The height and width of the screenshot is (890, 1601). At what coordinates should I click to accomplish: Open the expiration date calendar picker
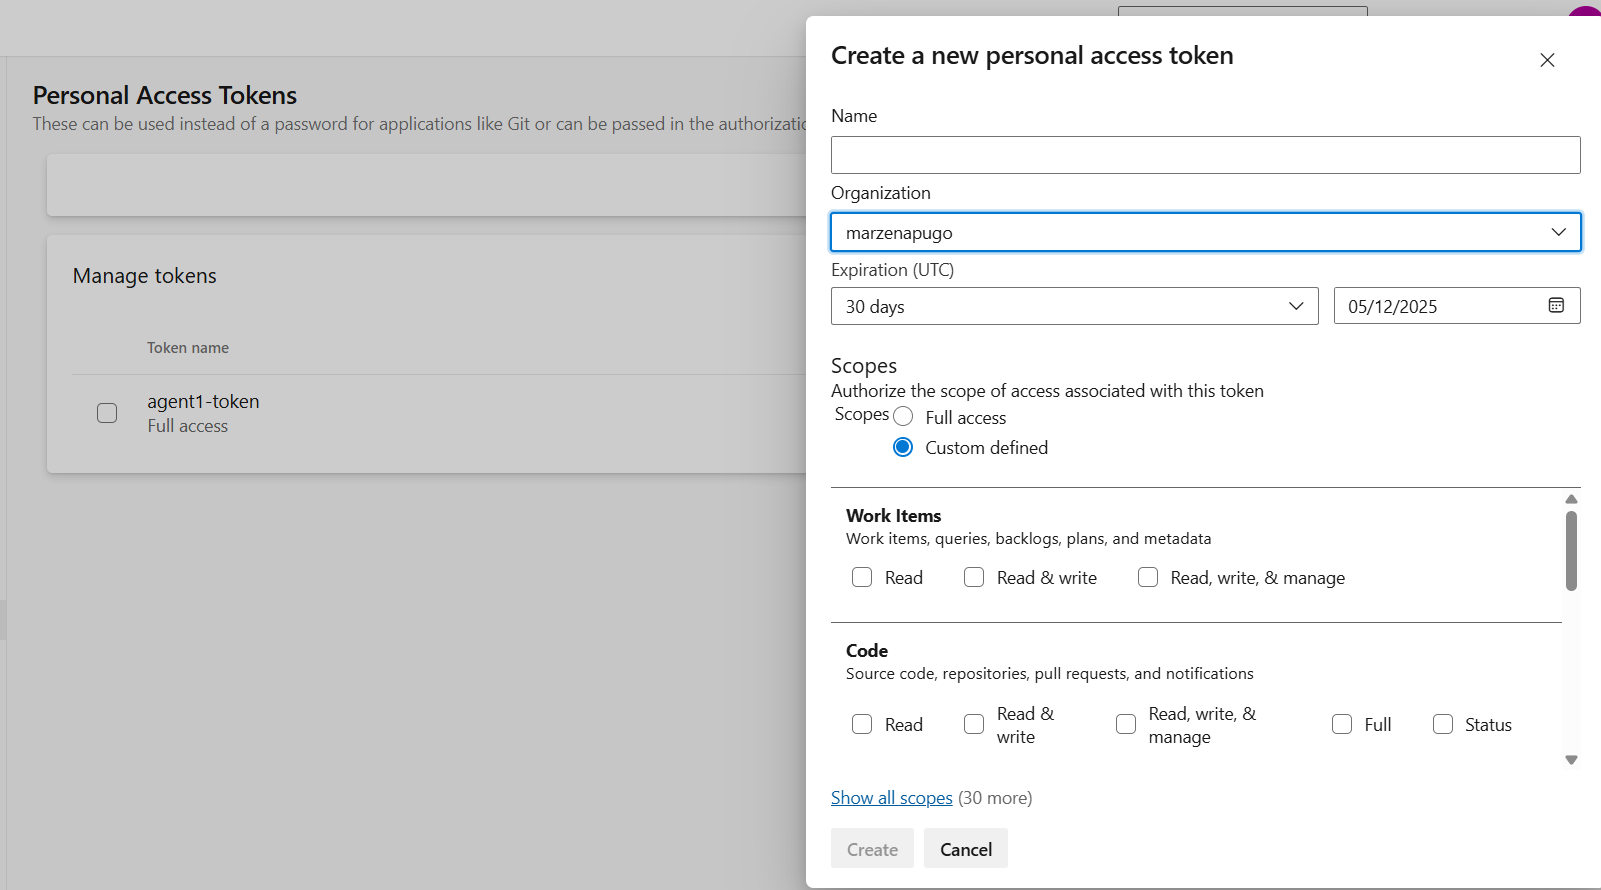pos(1556,306)
